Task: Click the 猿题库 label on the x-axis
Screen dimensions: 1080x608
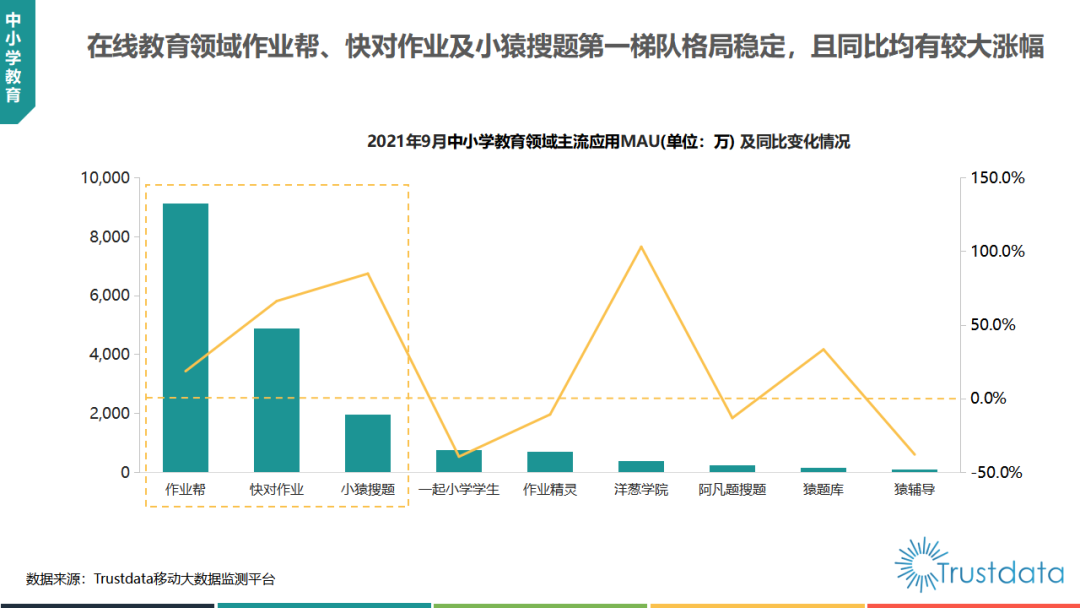Action: (823, 490)
